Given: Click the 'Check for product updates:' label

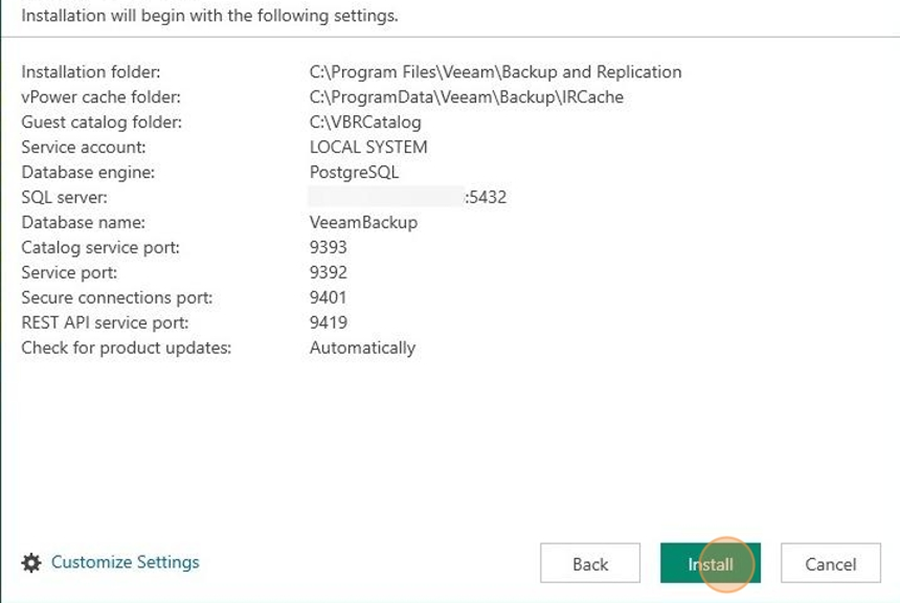Looking at the screenshot, I should click(x=126, y=348).
